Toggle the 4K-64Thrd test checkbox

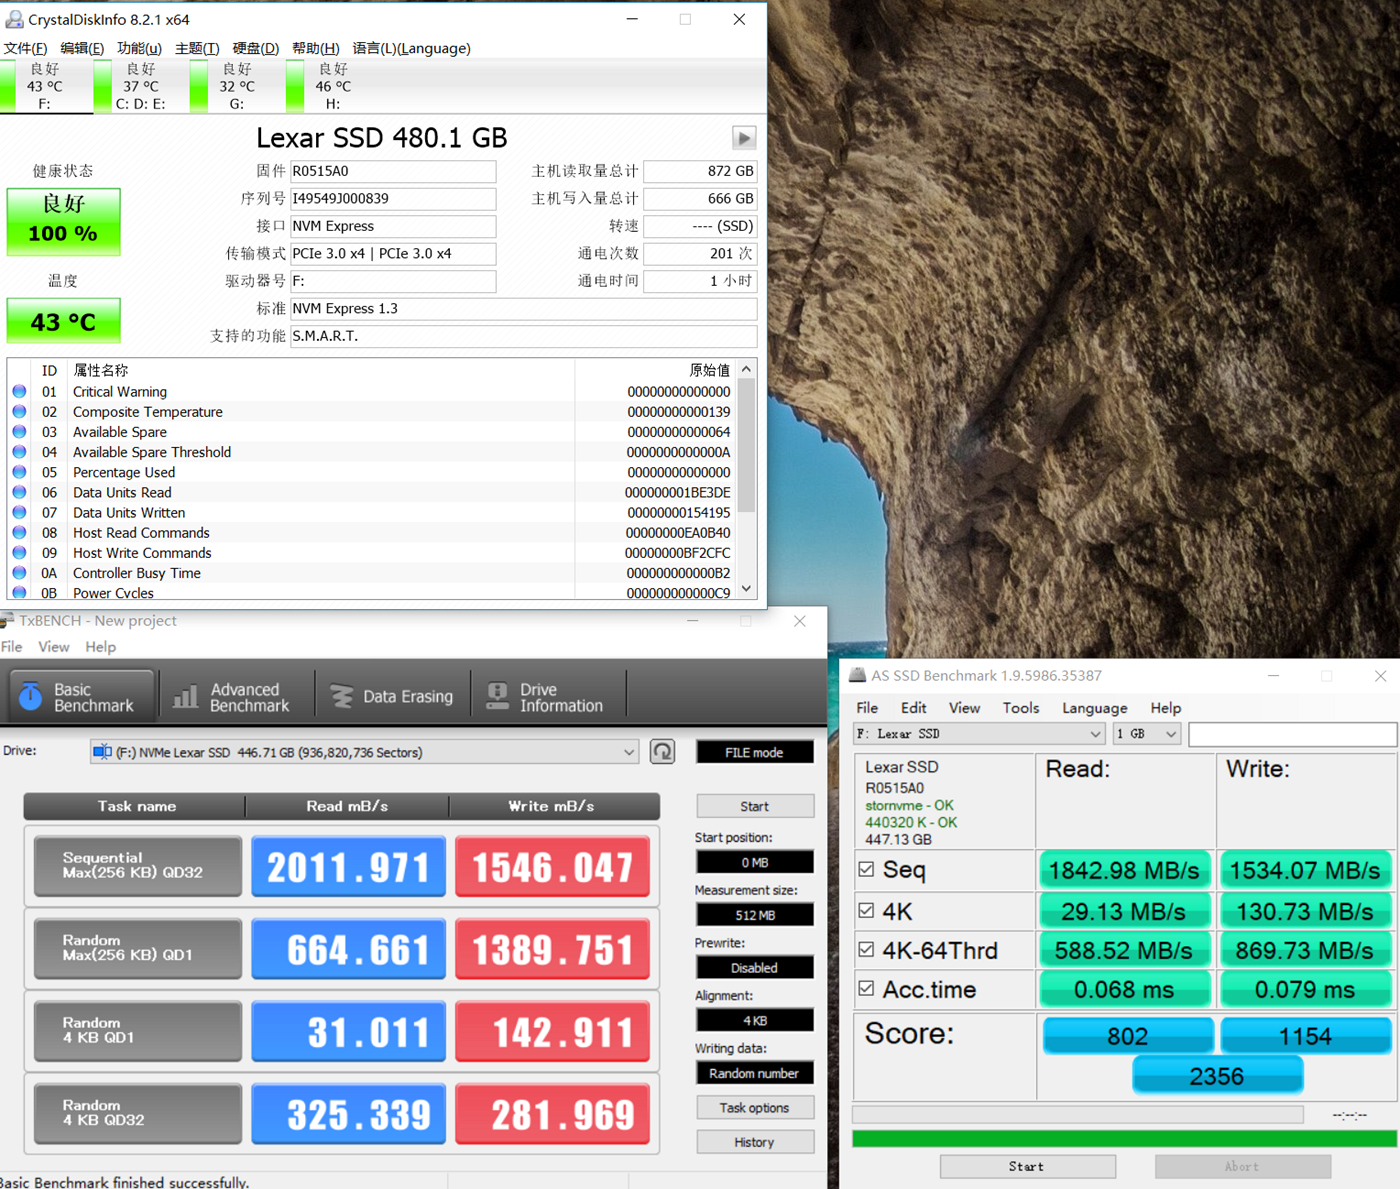pyautogui.click(x=866, y=950)
